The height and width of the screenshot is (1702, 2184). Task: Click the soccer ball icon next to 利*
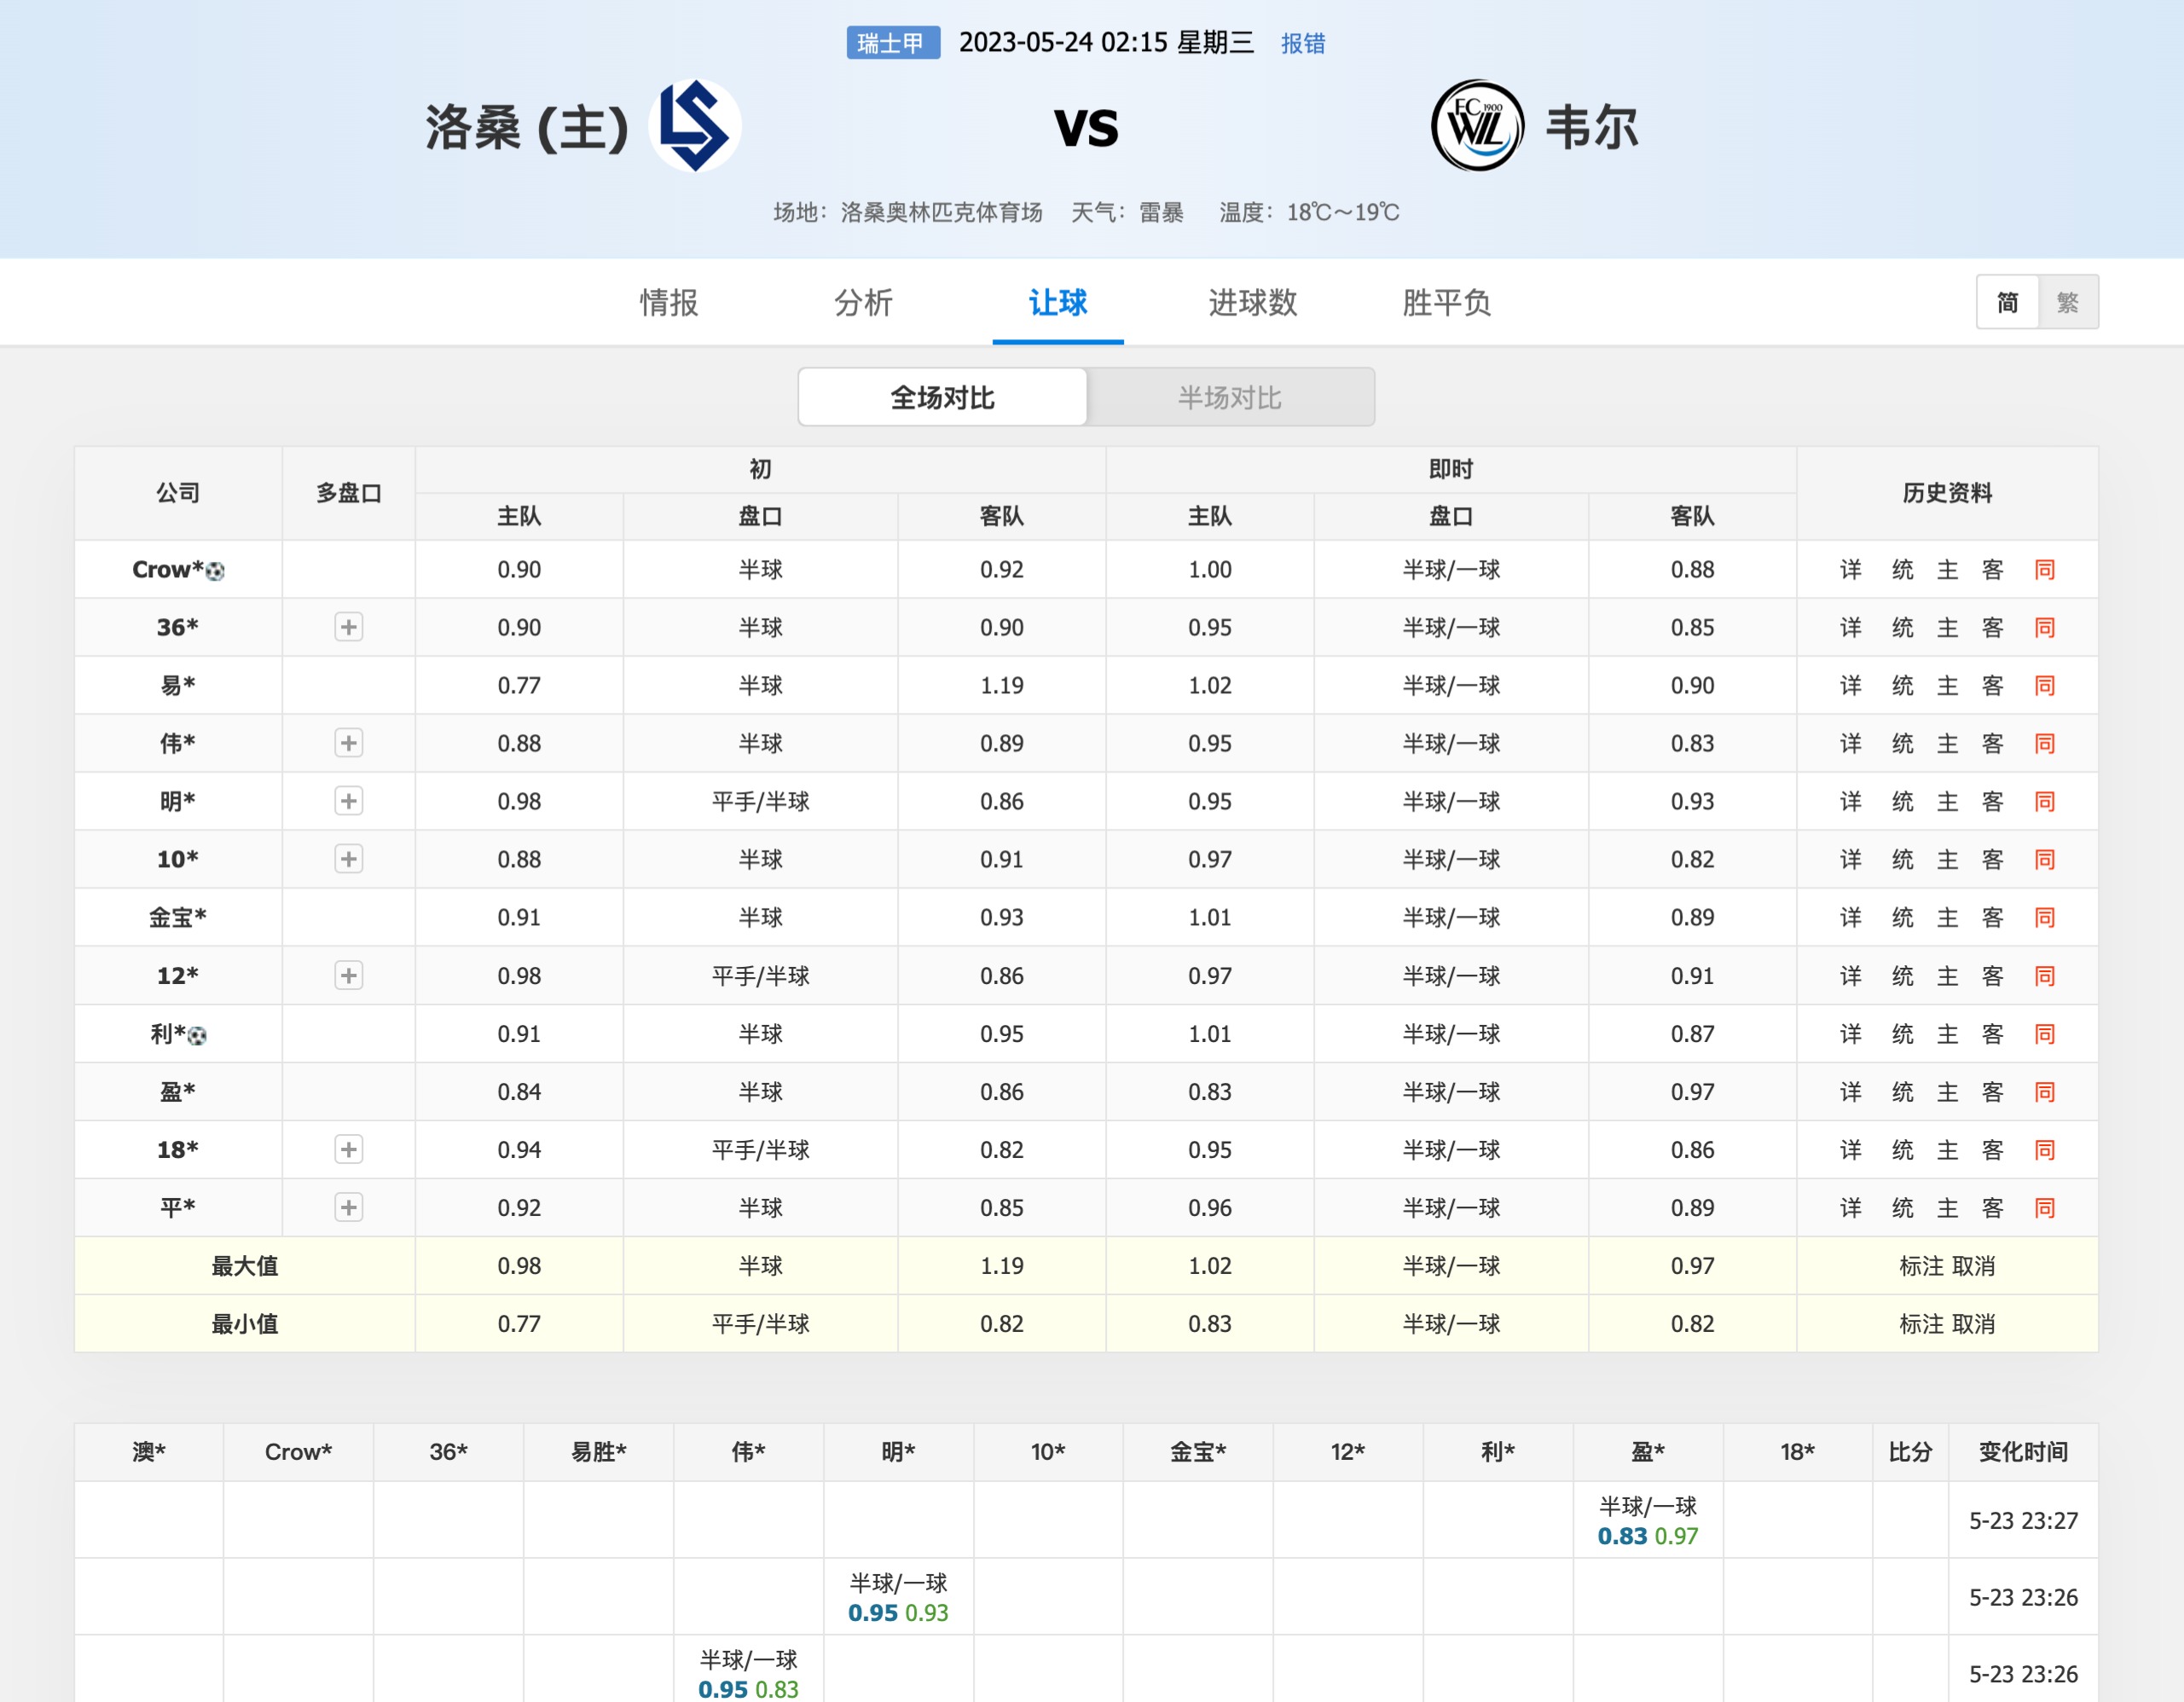coord(198,1035)
